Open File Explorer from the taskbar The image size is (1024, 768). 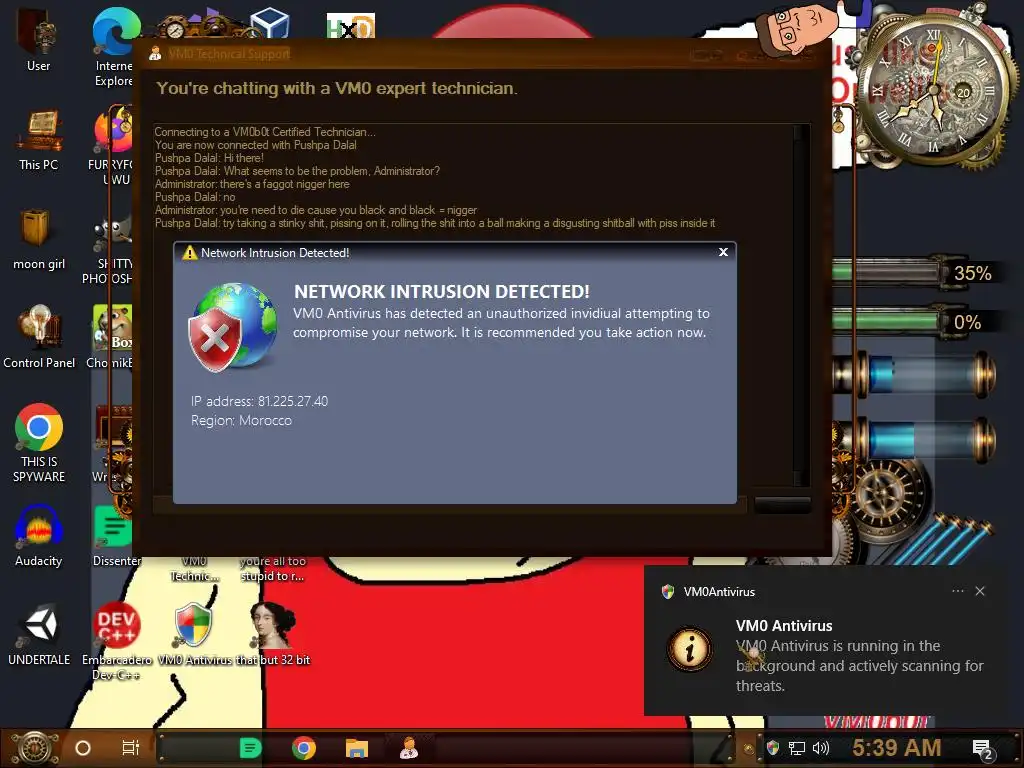pos(357,748)
